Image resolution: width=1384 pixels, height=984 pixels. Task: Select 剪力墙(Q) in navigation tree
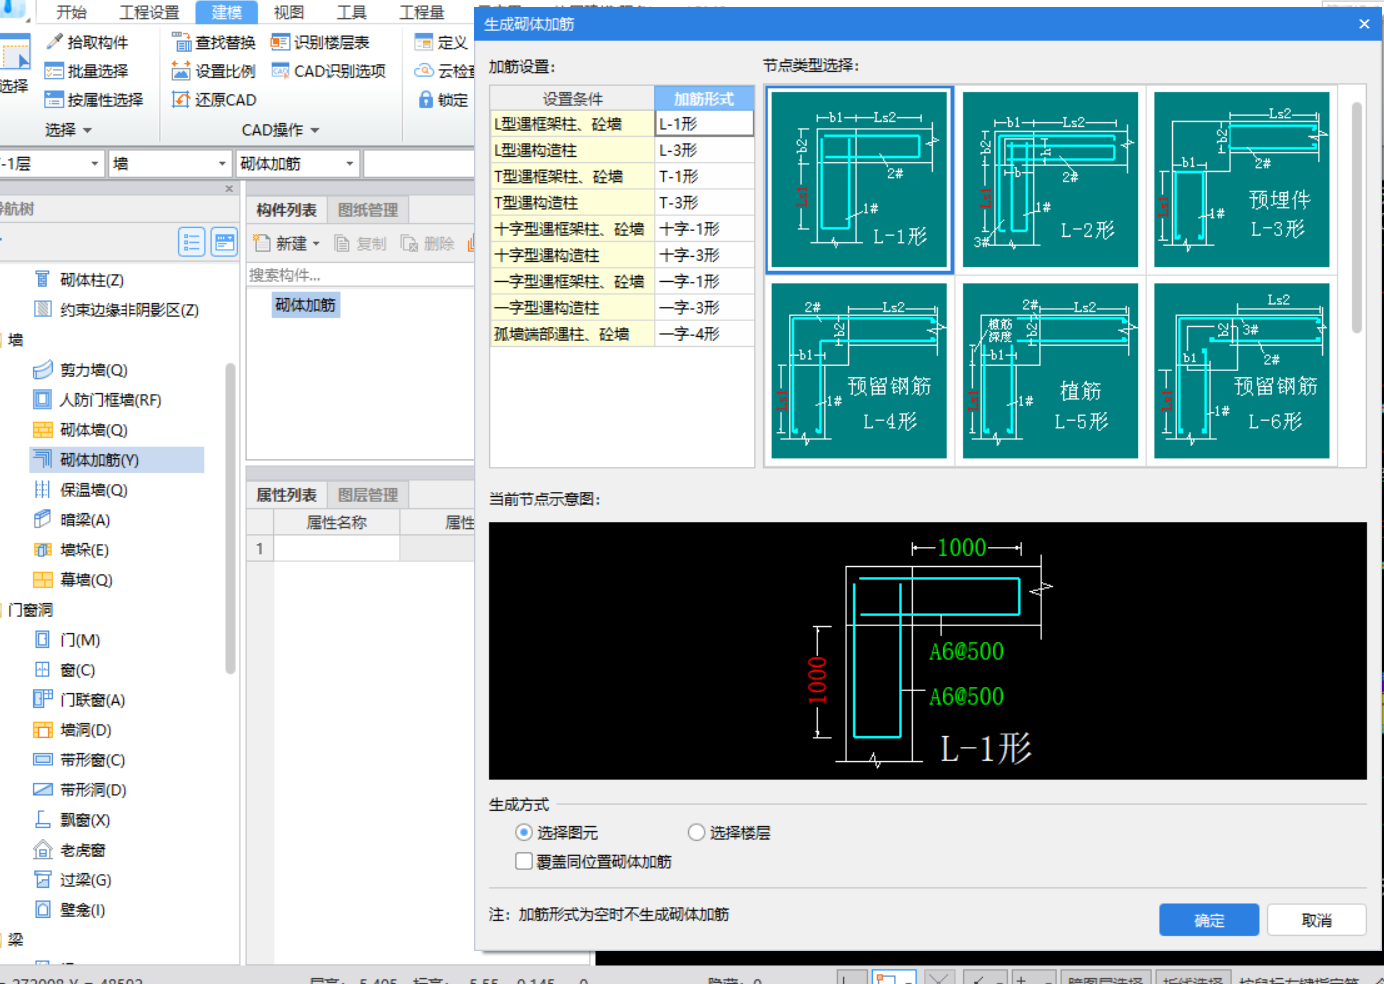[93, 370]
